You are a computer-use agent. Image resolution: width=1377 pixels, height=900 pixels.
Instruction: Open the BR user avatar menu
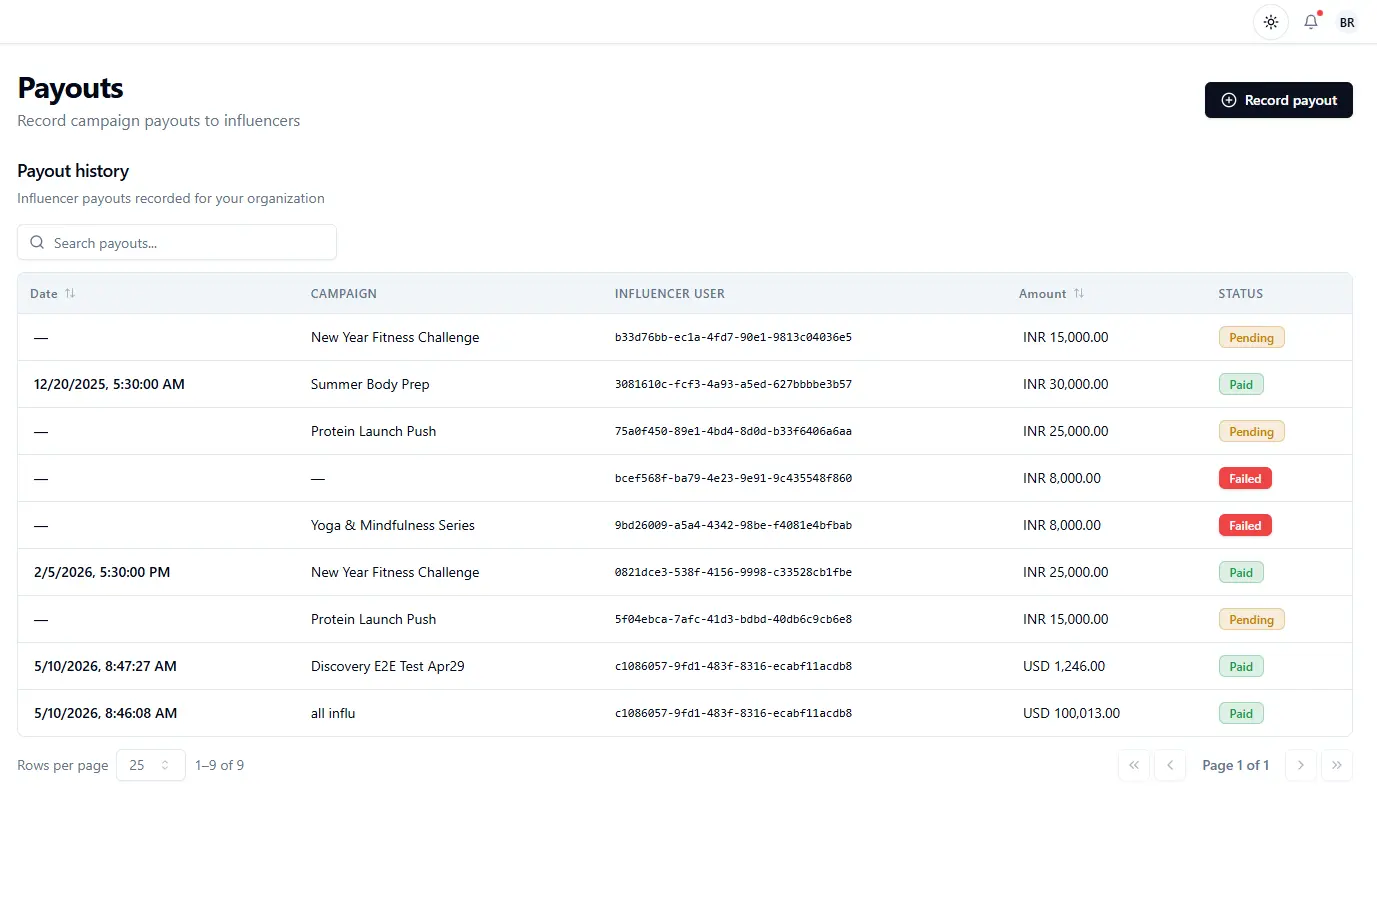point(1347,22)
